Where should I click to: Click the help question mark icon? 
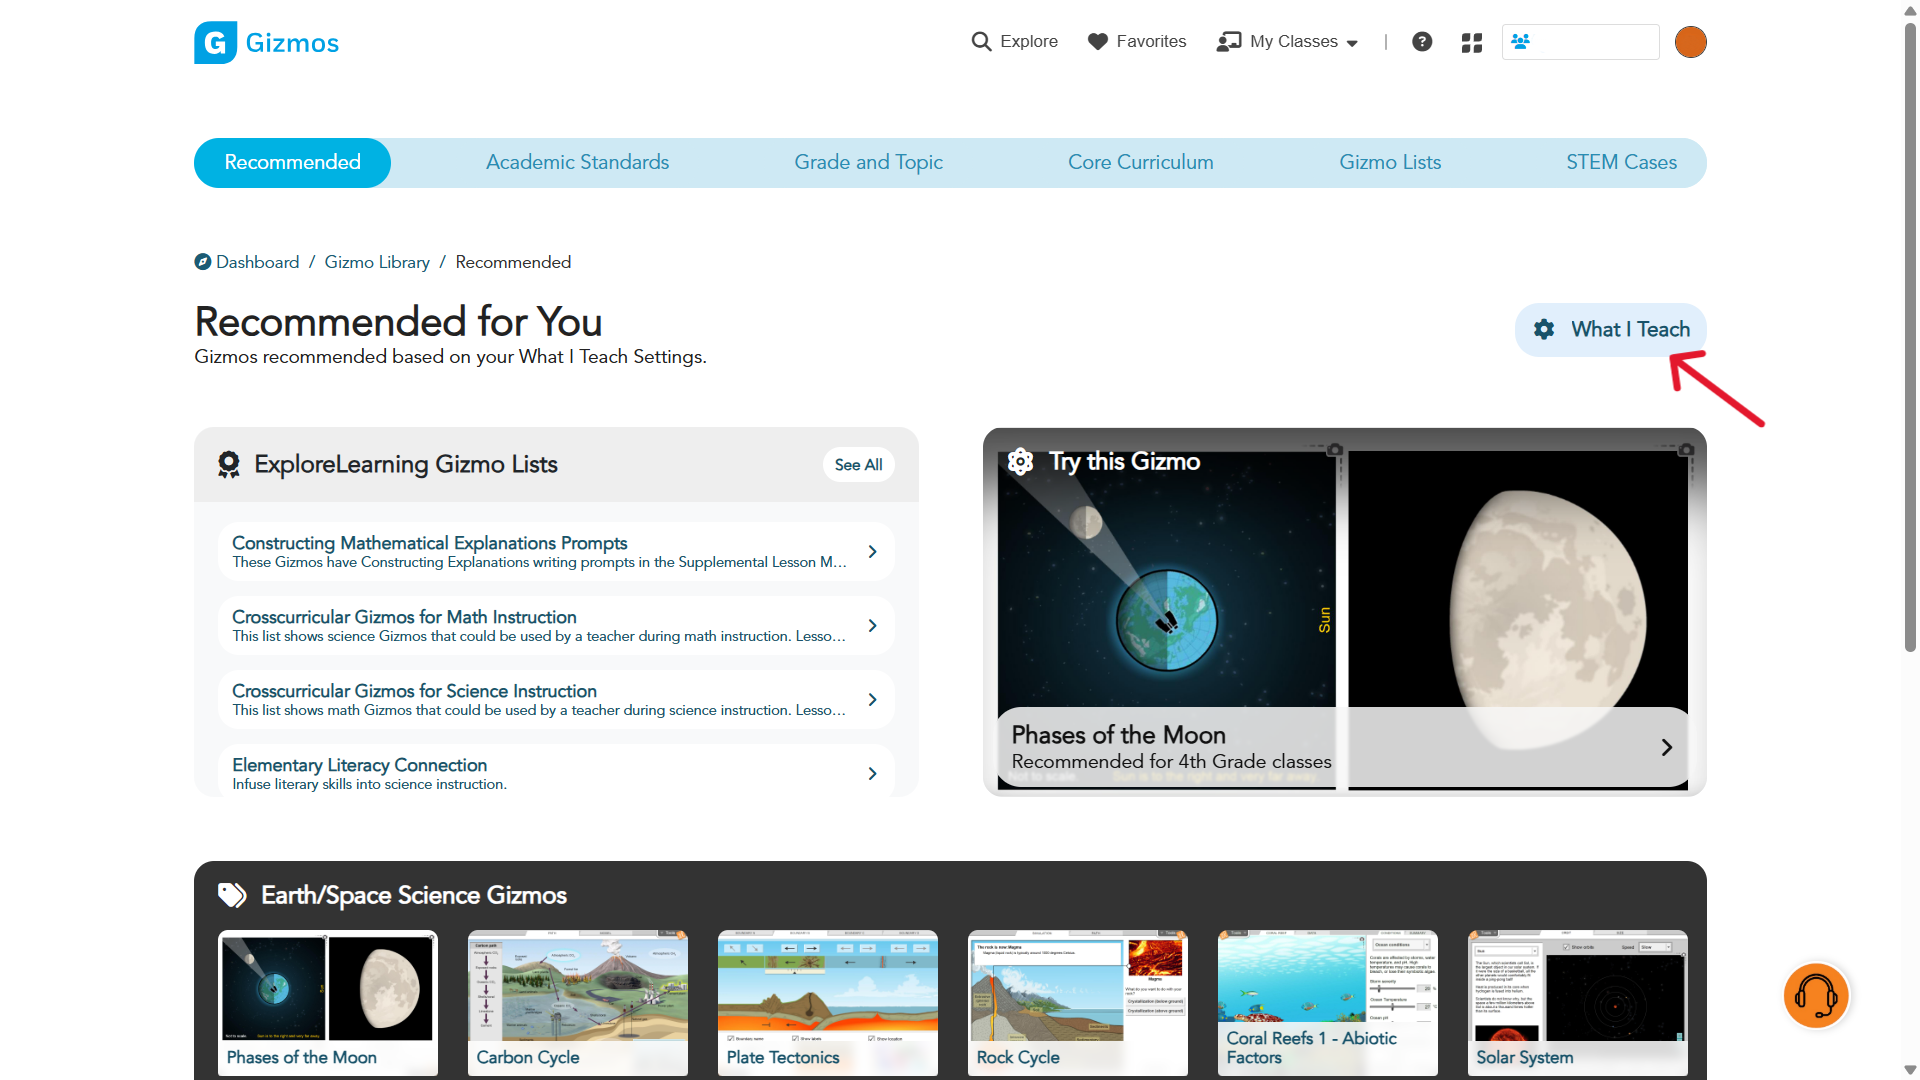pos(1422,42)
